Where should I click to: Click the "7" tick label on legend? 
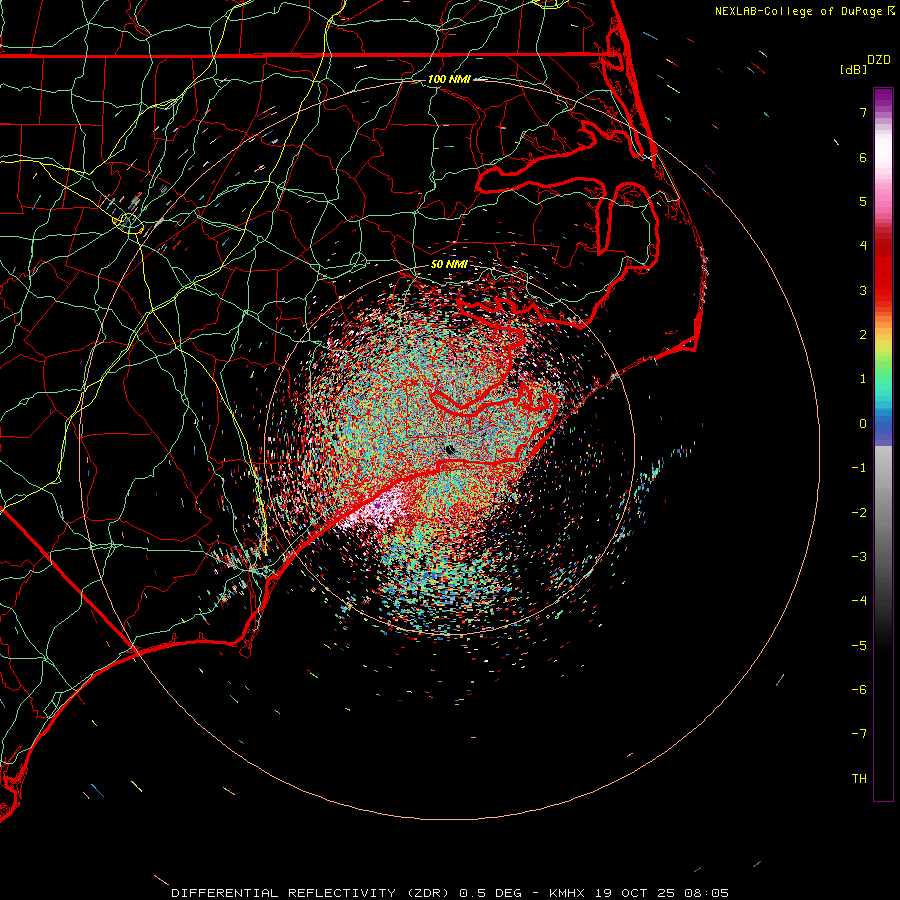(x=863, y=112)
